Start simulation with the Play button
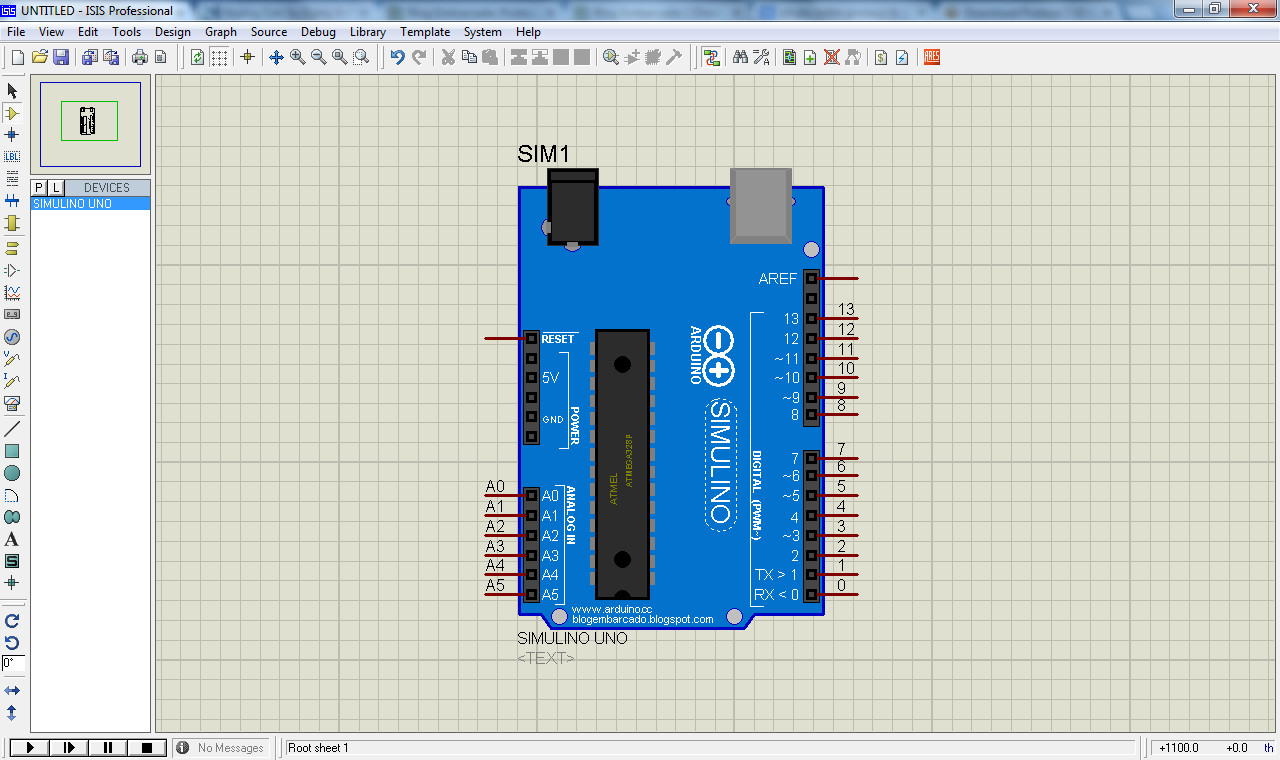 (x=29, y=747)
